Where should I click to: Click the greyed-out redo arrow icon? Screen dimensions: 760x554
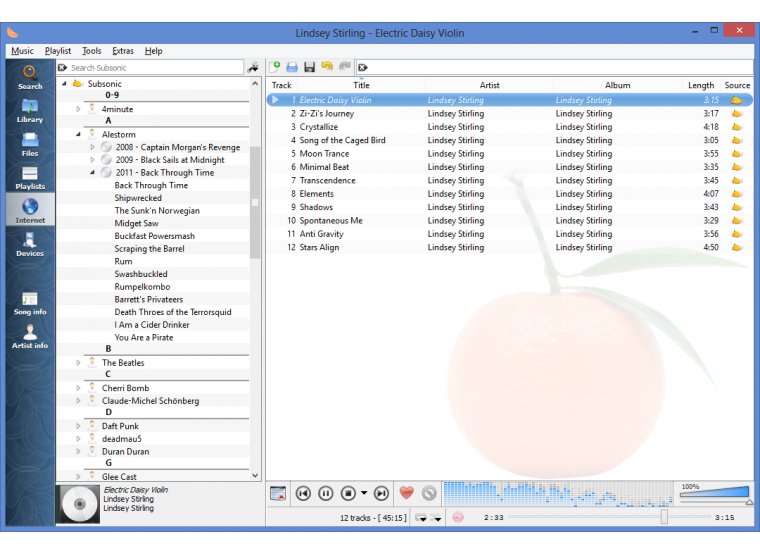coord(345,66)
